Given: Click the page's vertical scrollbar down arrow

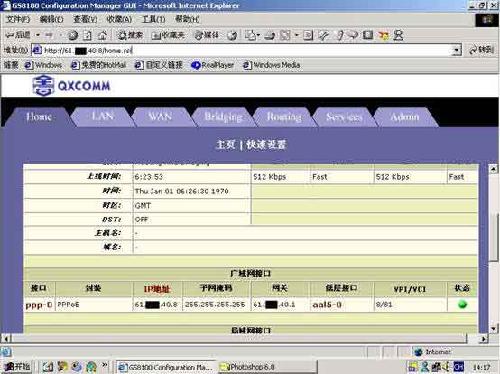Looking at the screenshot, I should click(x=493, y=329).
